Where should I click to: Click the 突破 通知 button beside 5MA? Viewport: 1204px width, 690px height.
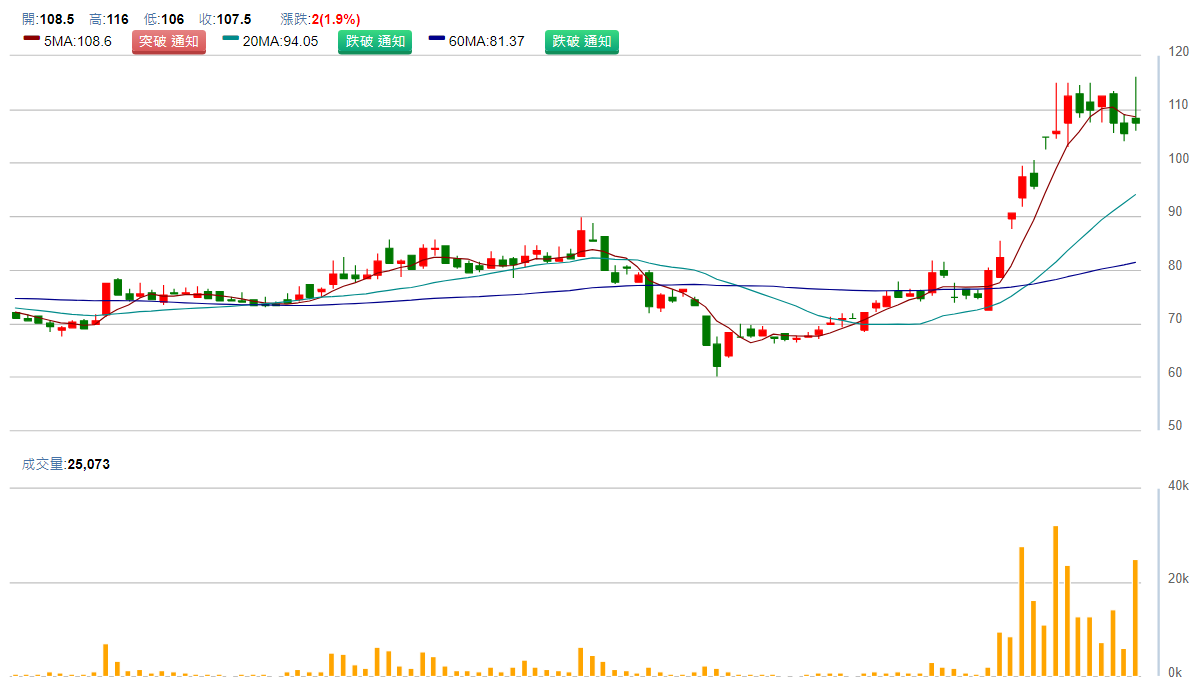168,42
